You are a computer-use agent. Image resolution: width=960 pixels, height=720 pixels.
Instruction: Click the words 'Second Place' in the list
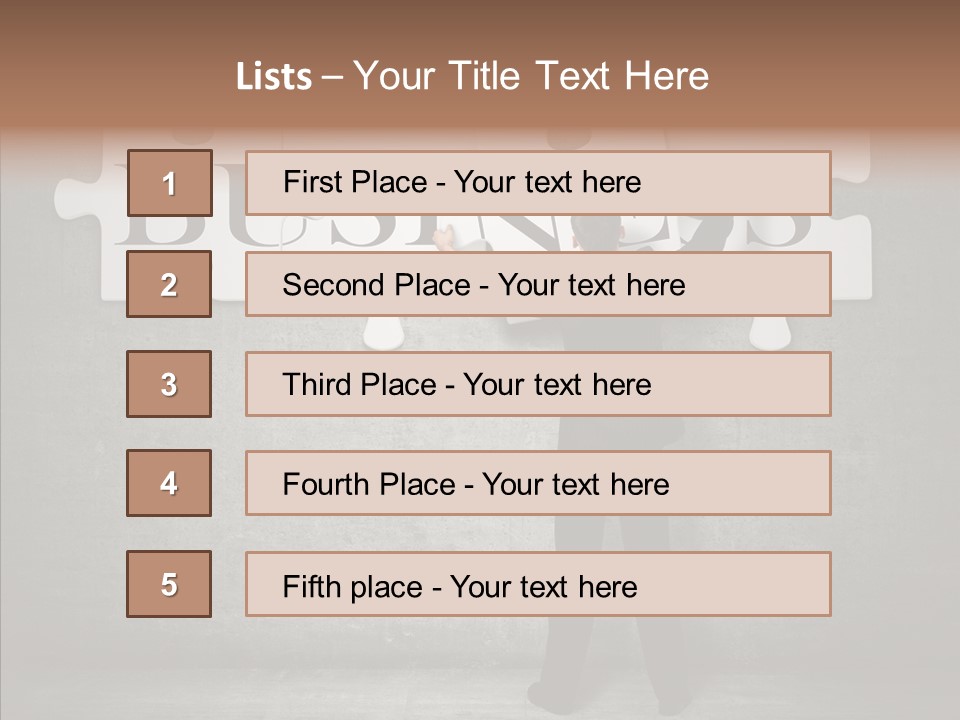377,285
